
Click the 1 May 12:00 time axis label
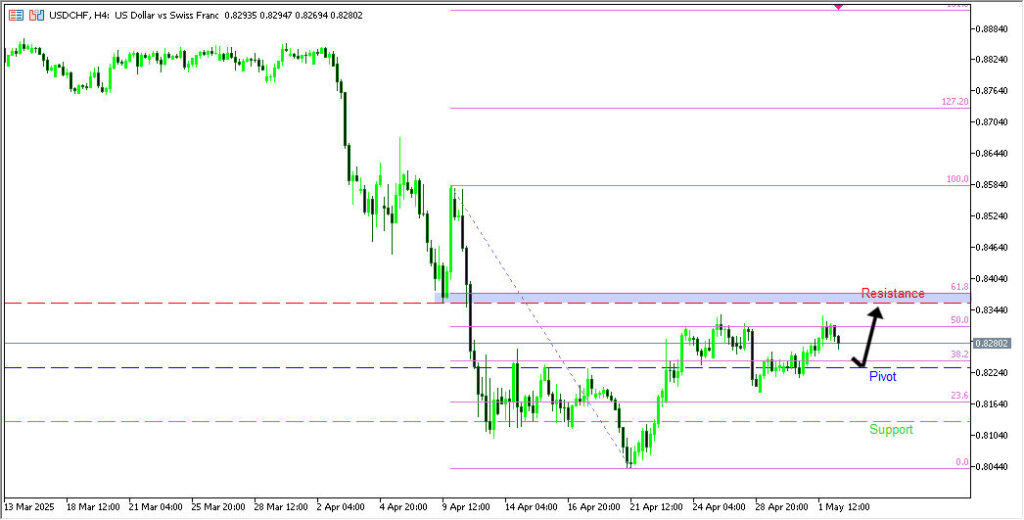click(846, 507)
